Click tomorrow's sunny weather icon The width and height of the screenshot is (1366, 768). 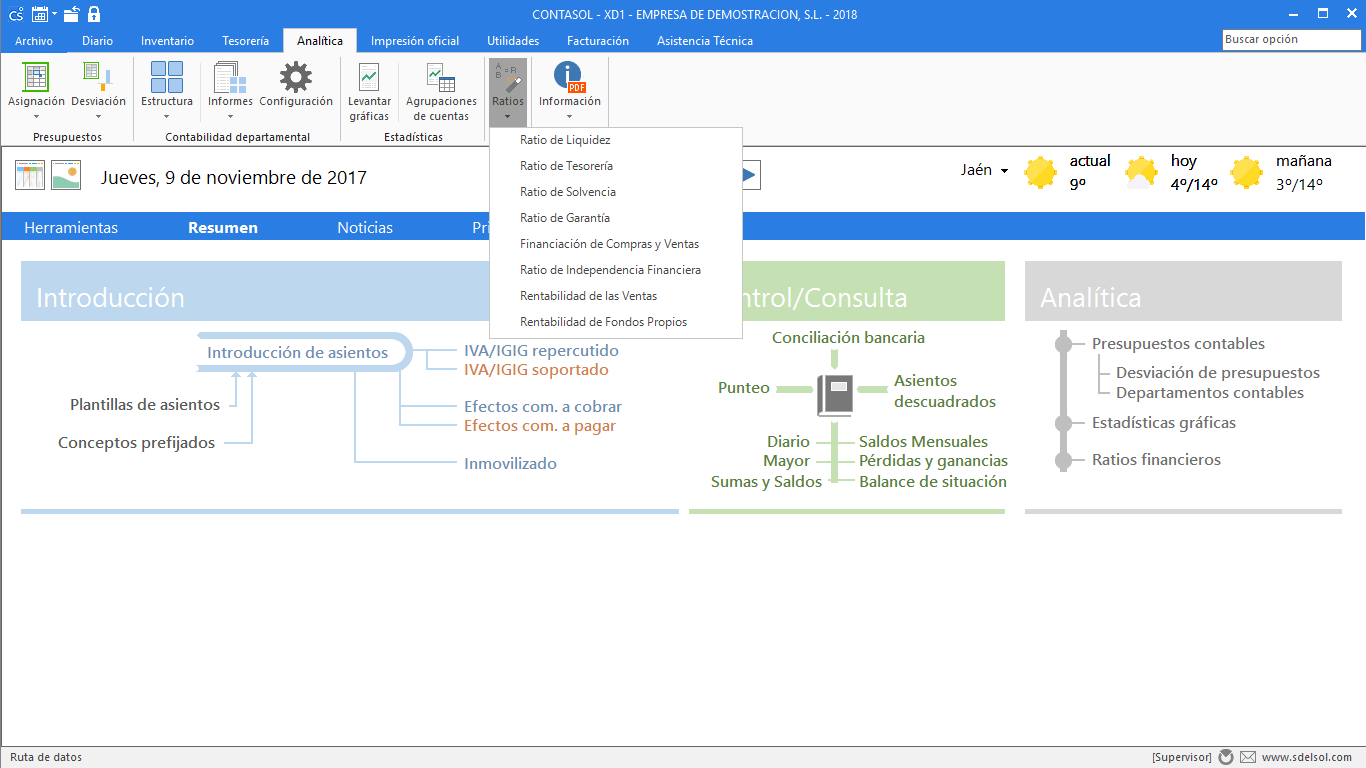[1246, 172]
